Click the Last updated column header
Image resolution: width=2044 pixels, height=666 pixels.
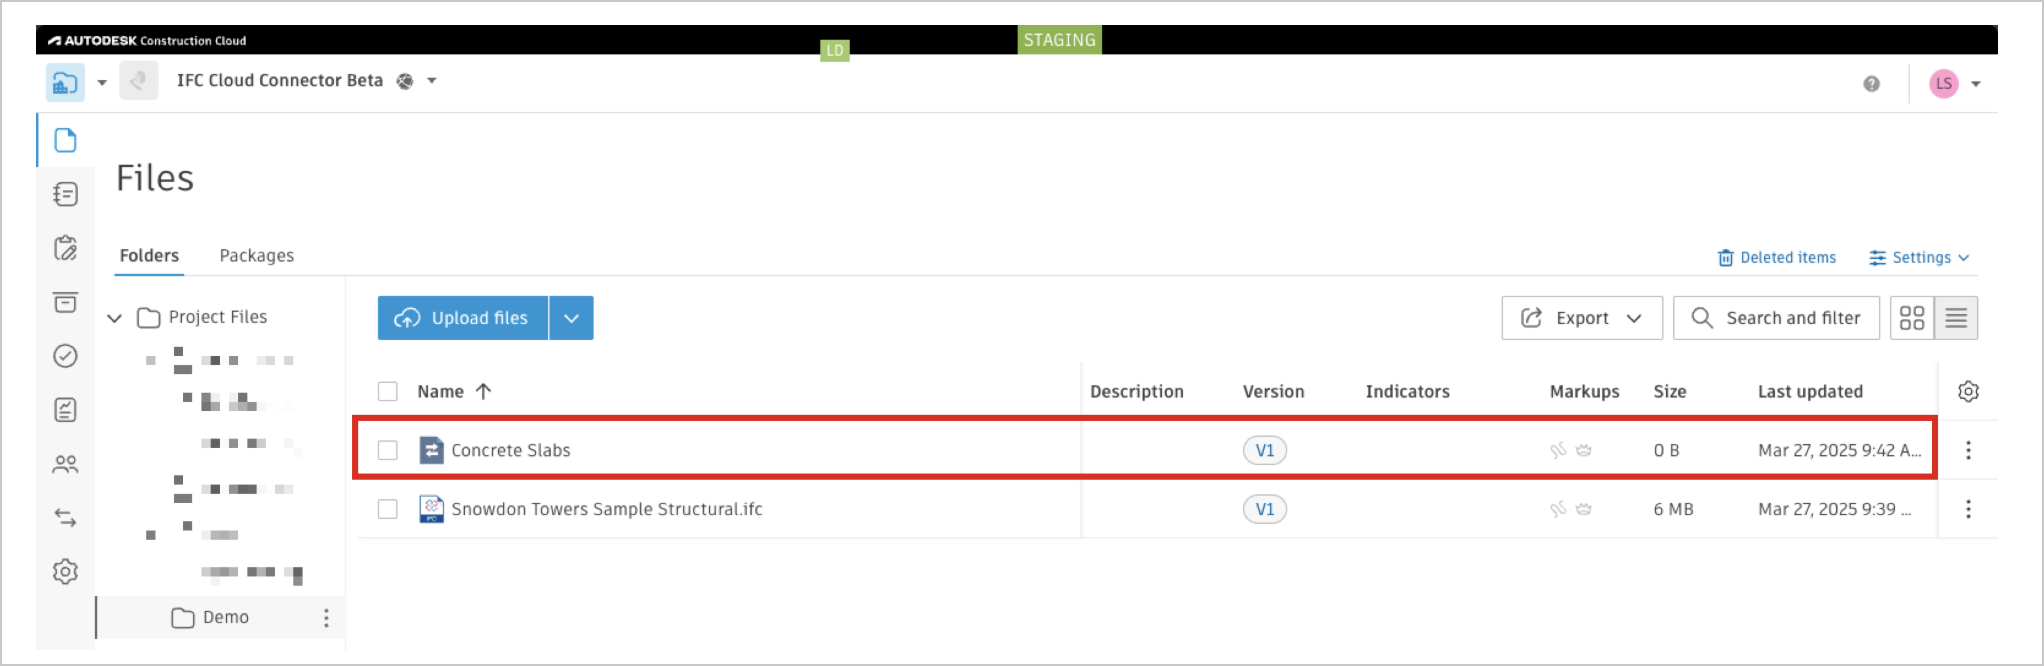[1811, 392]
